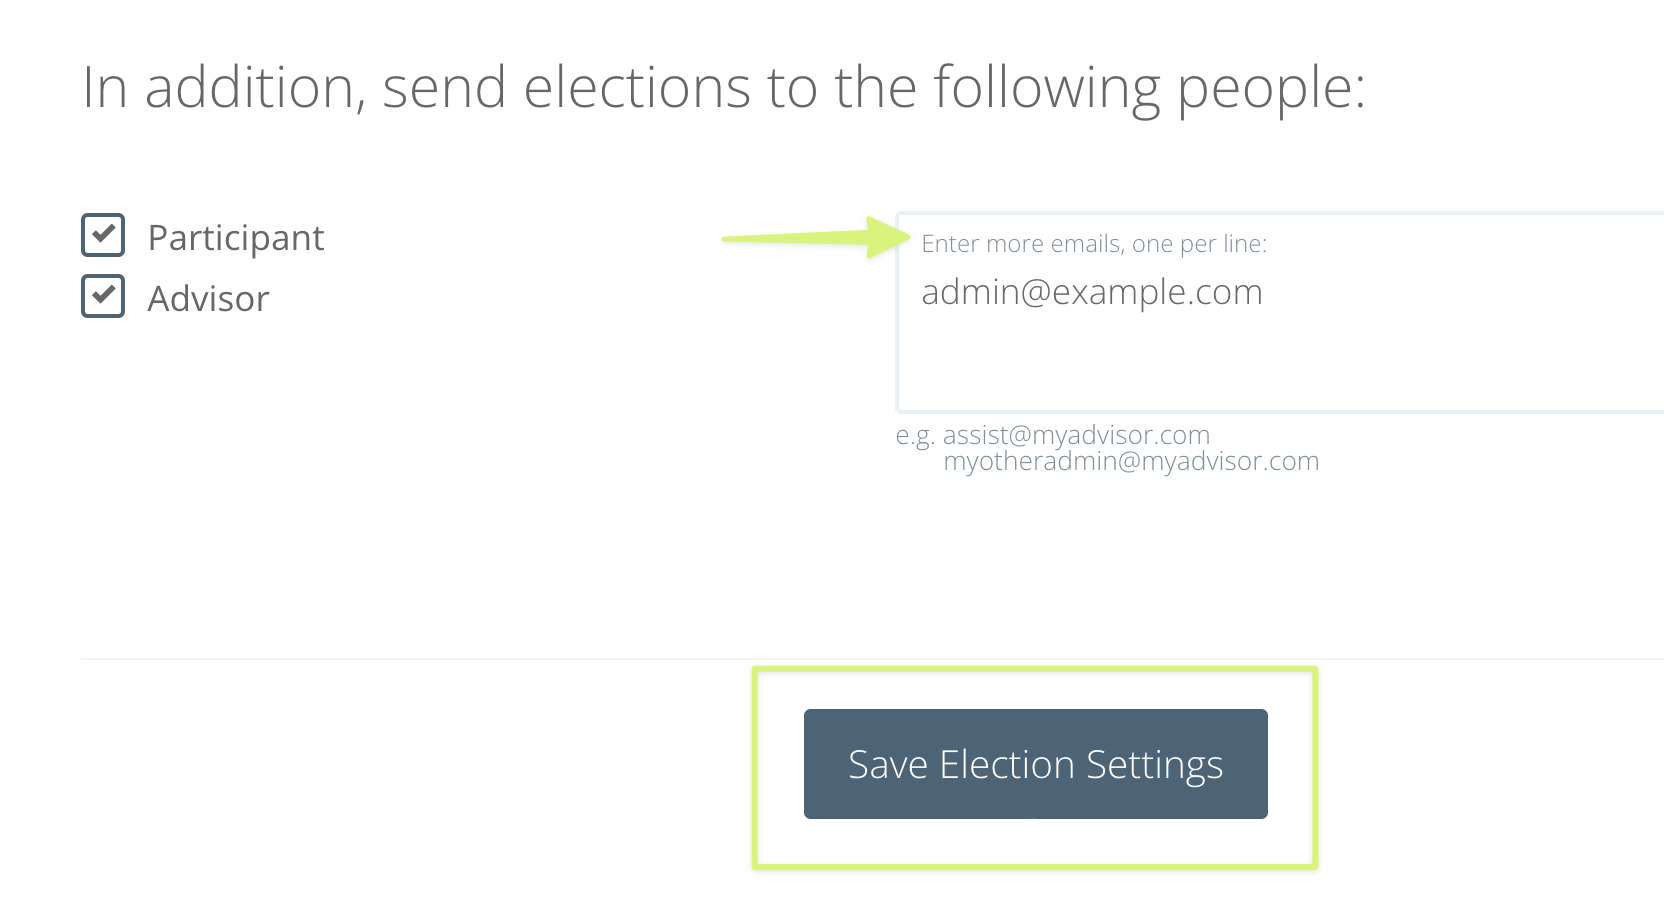Click the left border of the emails text box

898,312
